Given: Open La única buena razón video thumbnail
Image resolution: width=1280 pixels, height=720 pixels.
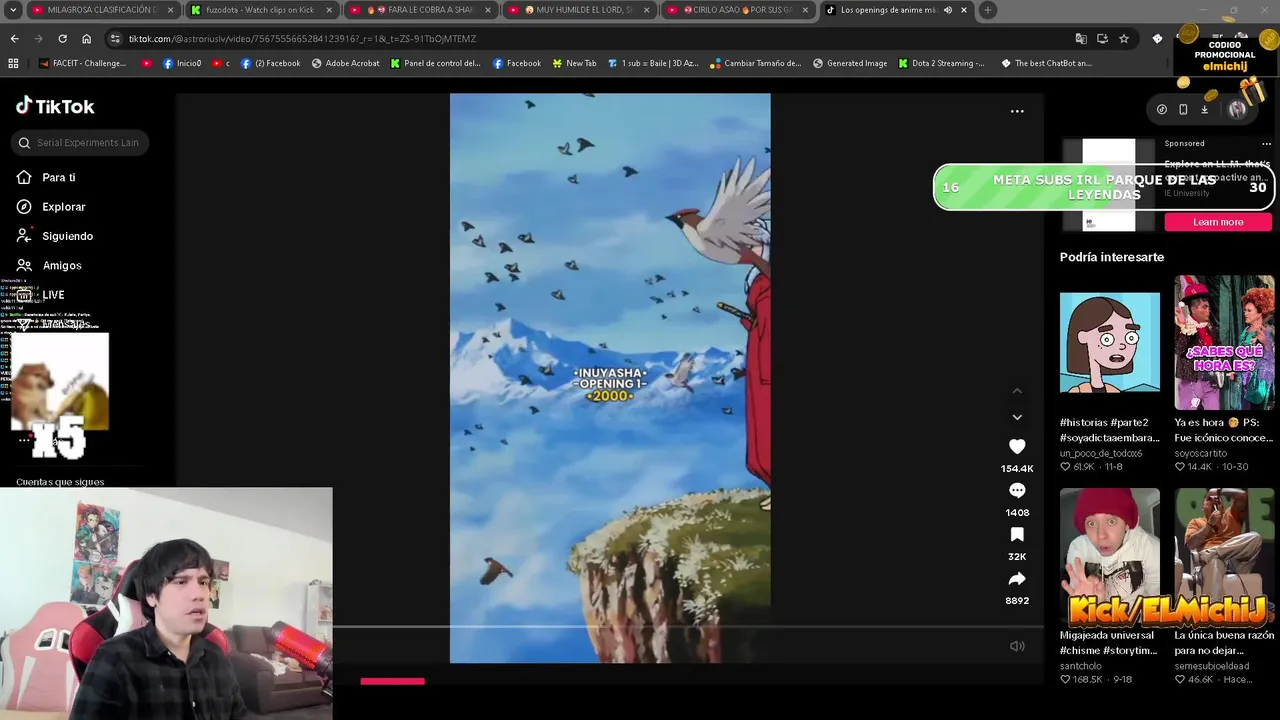Looking at the screenshot, I should pos(1224,555).
